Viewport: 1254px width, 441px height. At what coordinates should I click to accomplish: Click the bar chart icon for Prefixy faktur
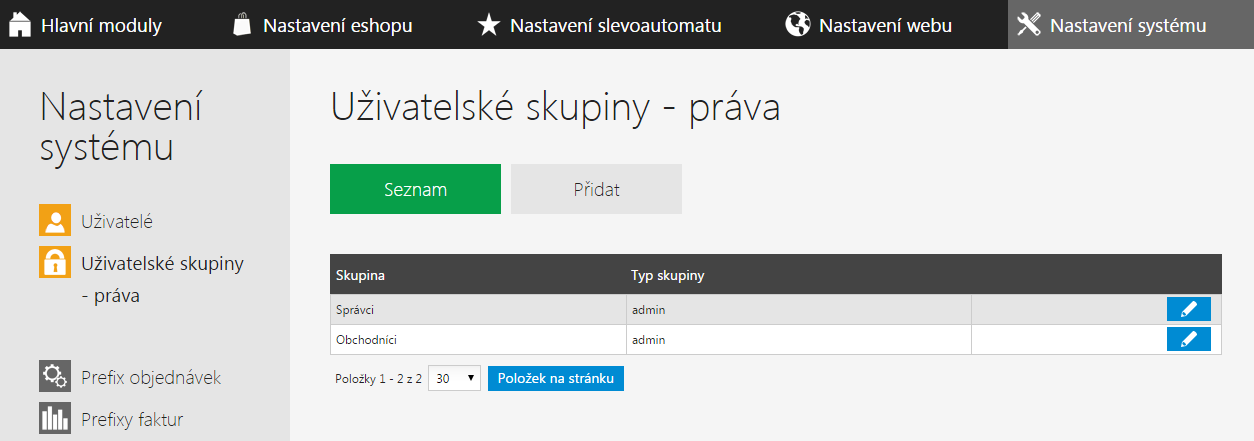pyautogui.click(x=54, y=418)
